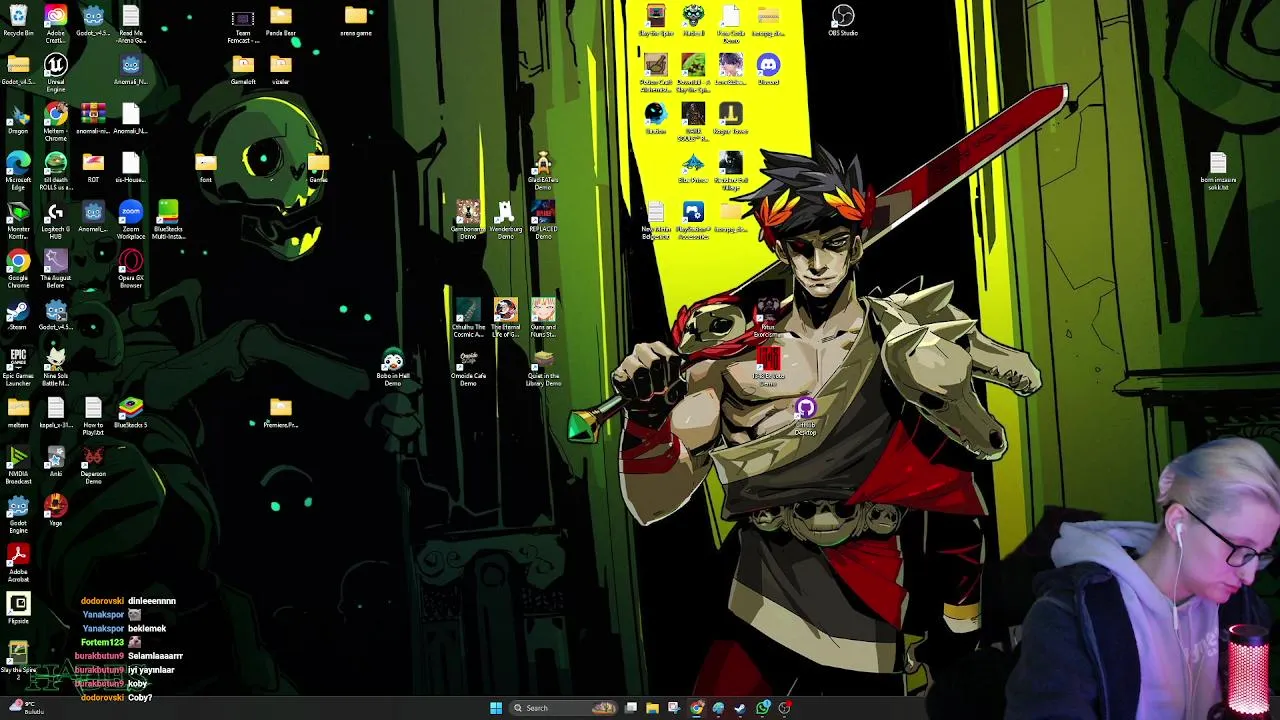The image size is (1280, 720).
Task: Launch Logitech G HUB shortcut
Action: (x=55, y=219)
